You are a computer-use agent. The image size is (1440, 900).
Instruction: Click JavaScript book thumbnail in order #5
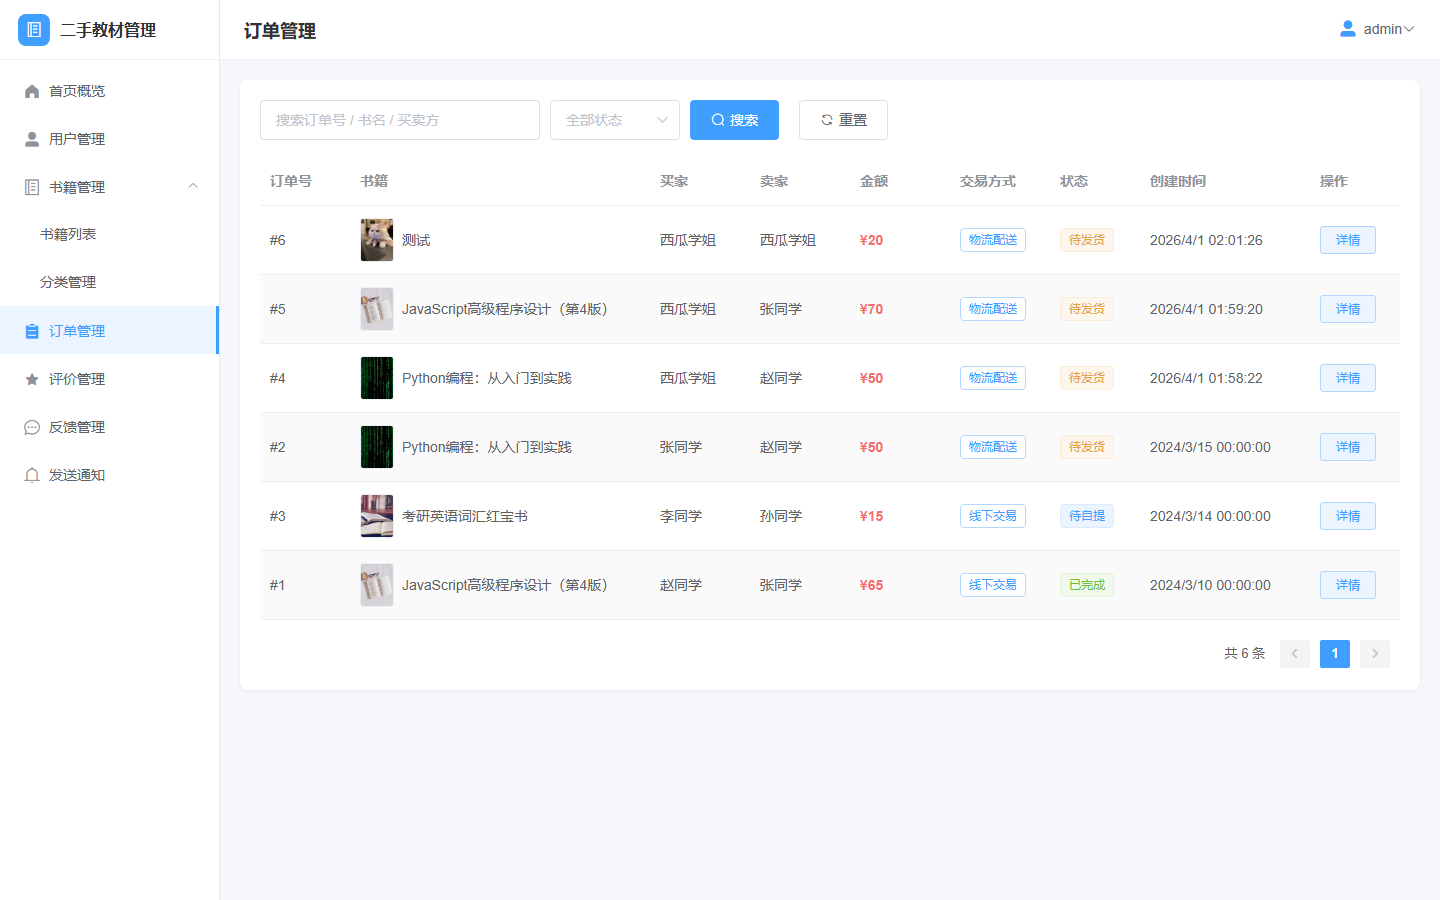coord(377,309)
